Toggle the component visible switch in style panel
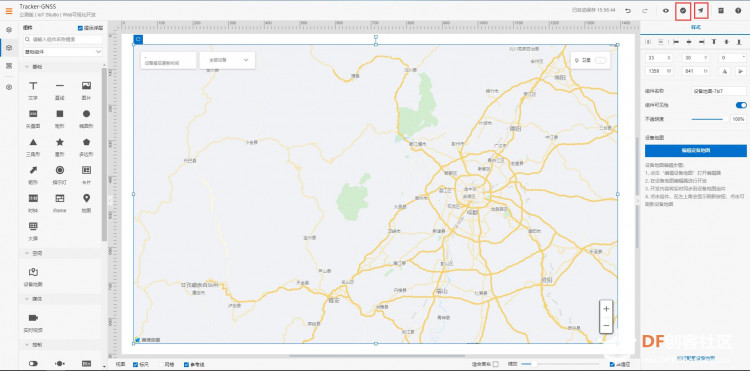 click(x=741, y=105)
